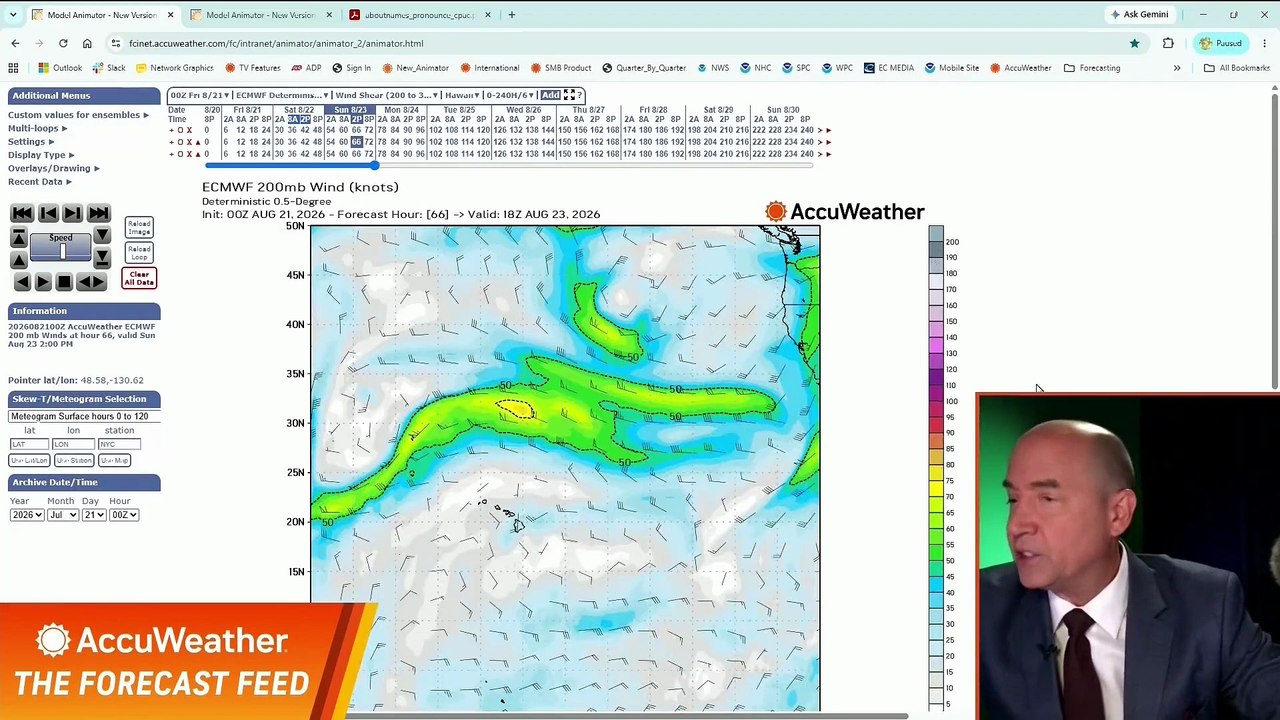Open the NHC bookmark
The height and width of the screenshot is (720, 1280).
tap(755, 68)
